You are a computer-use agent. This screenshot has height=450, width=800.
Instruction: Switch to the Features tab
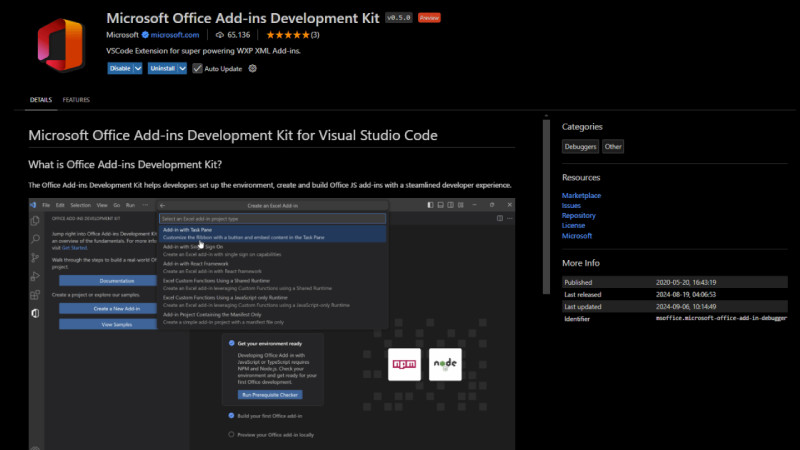pos(76,100)
